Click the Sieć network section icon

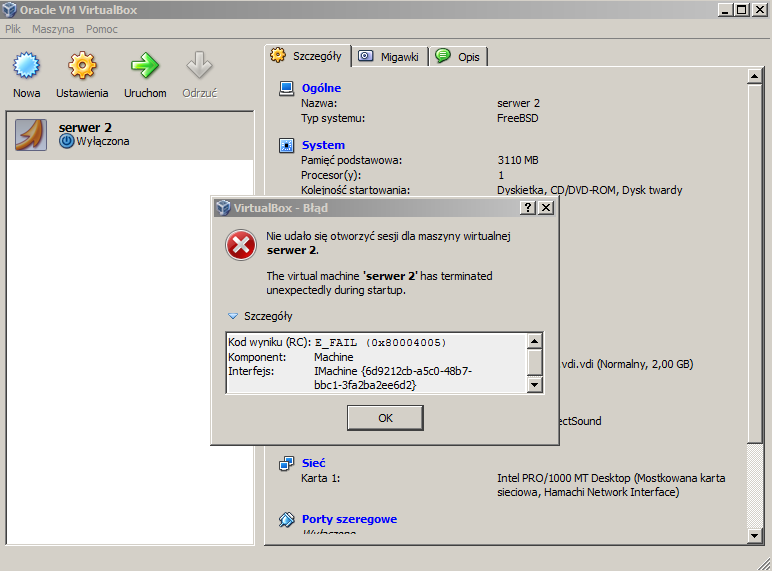[287, 463]
